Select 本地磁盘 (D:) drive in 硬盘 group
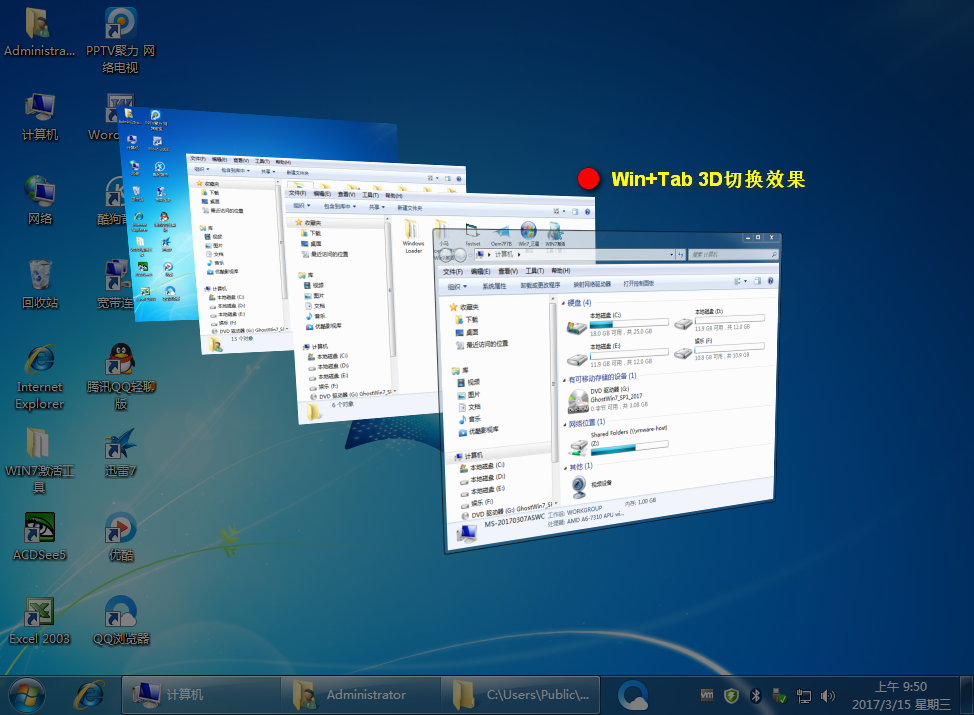974x715 pixels. coord(721,319)
